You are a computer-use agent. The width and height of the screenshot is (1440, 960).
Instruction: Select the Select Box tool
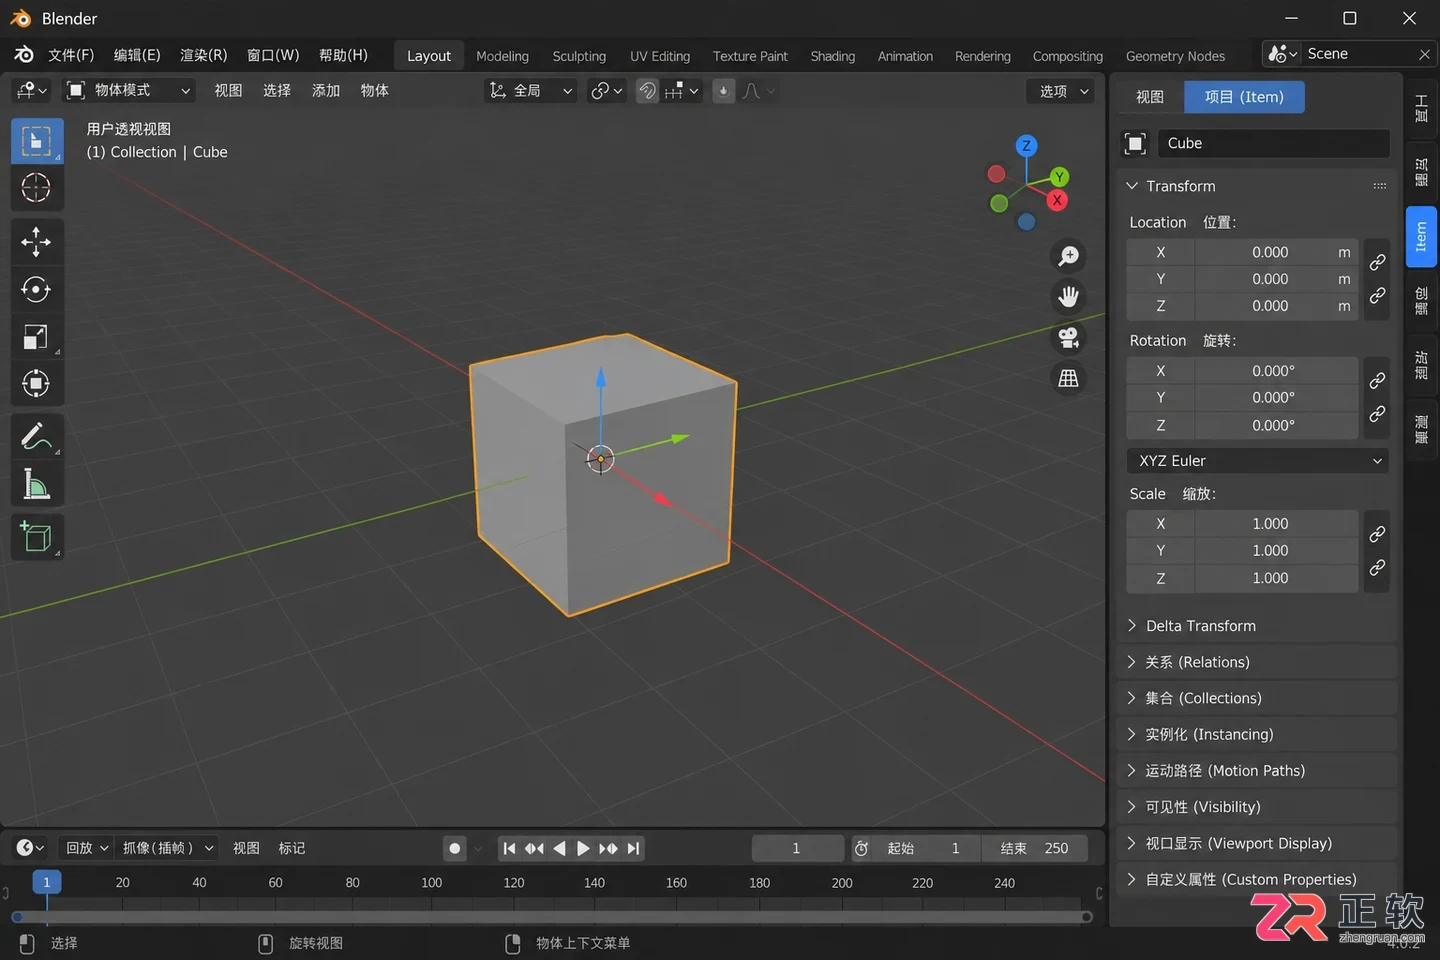click(x=37, y=141)
